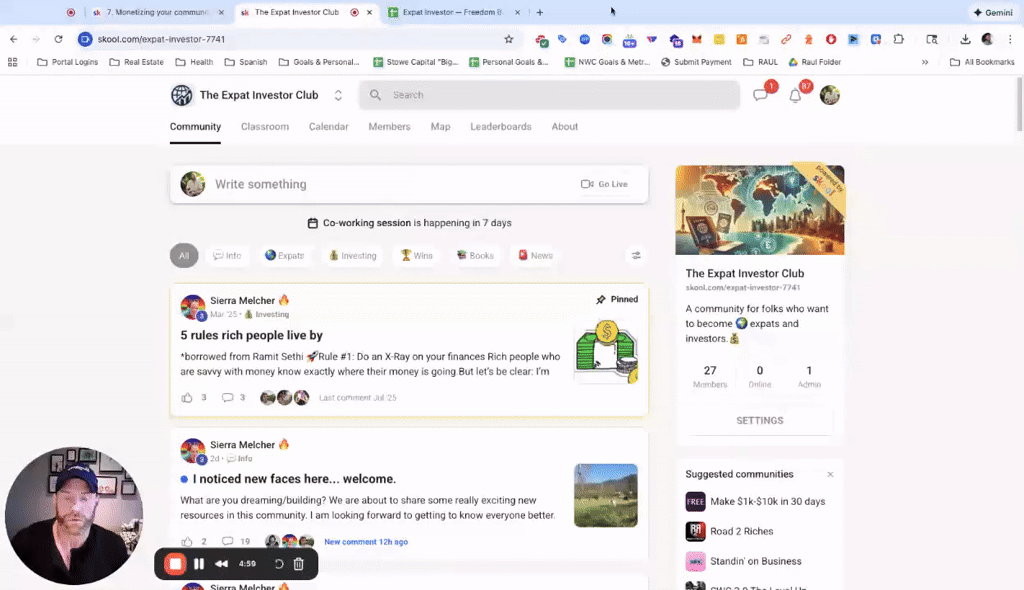Screen dimensions: 1024x590
Task: Open the Real Estate bookmarks folder
Action: coord(136,62)
